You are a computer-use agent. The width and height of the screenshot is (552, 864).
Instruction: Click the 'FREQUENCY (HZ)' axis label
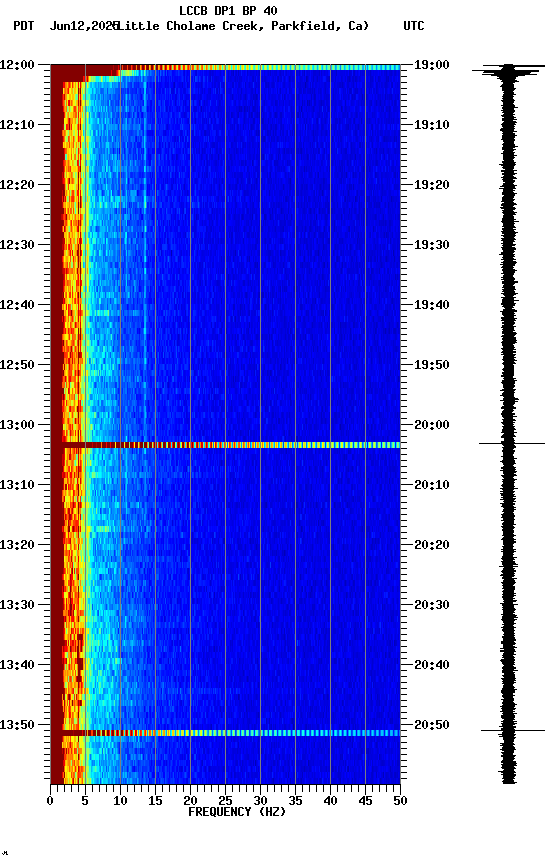coord(237,812)
